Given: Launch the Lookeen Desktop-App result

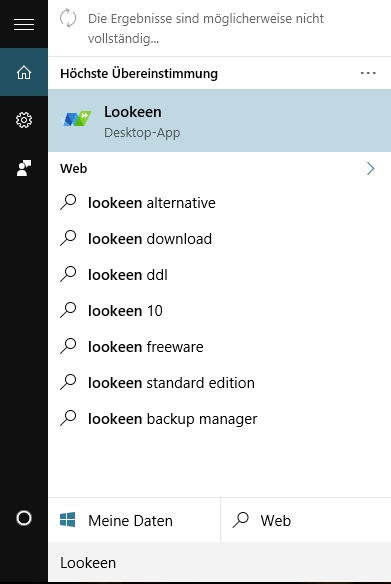Looking at the screenshot, I should coord(220,120).
